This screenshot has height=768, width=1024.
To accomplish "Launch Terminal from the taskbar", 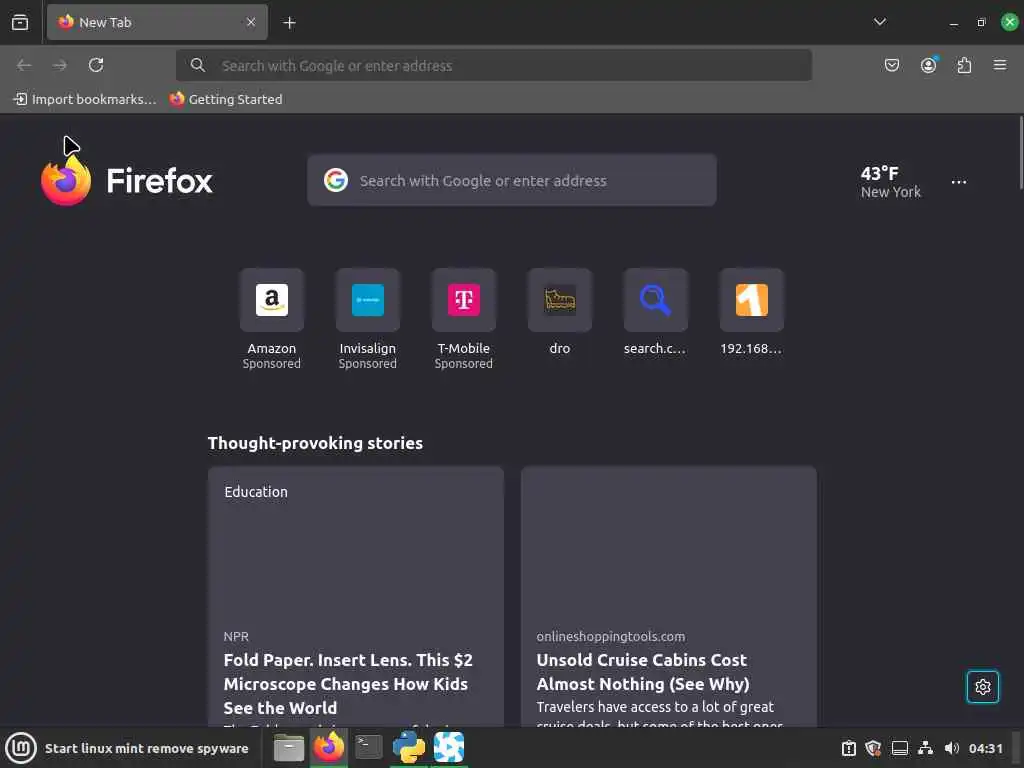I will (368, 747).
